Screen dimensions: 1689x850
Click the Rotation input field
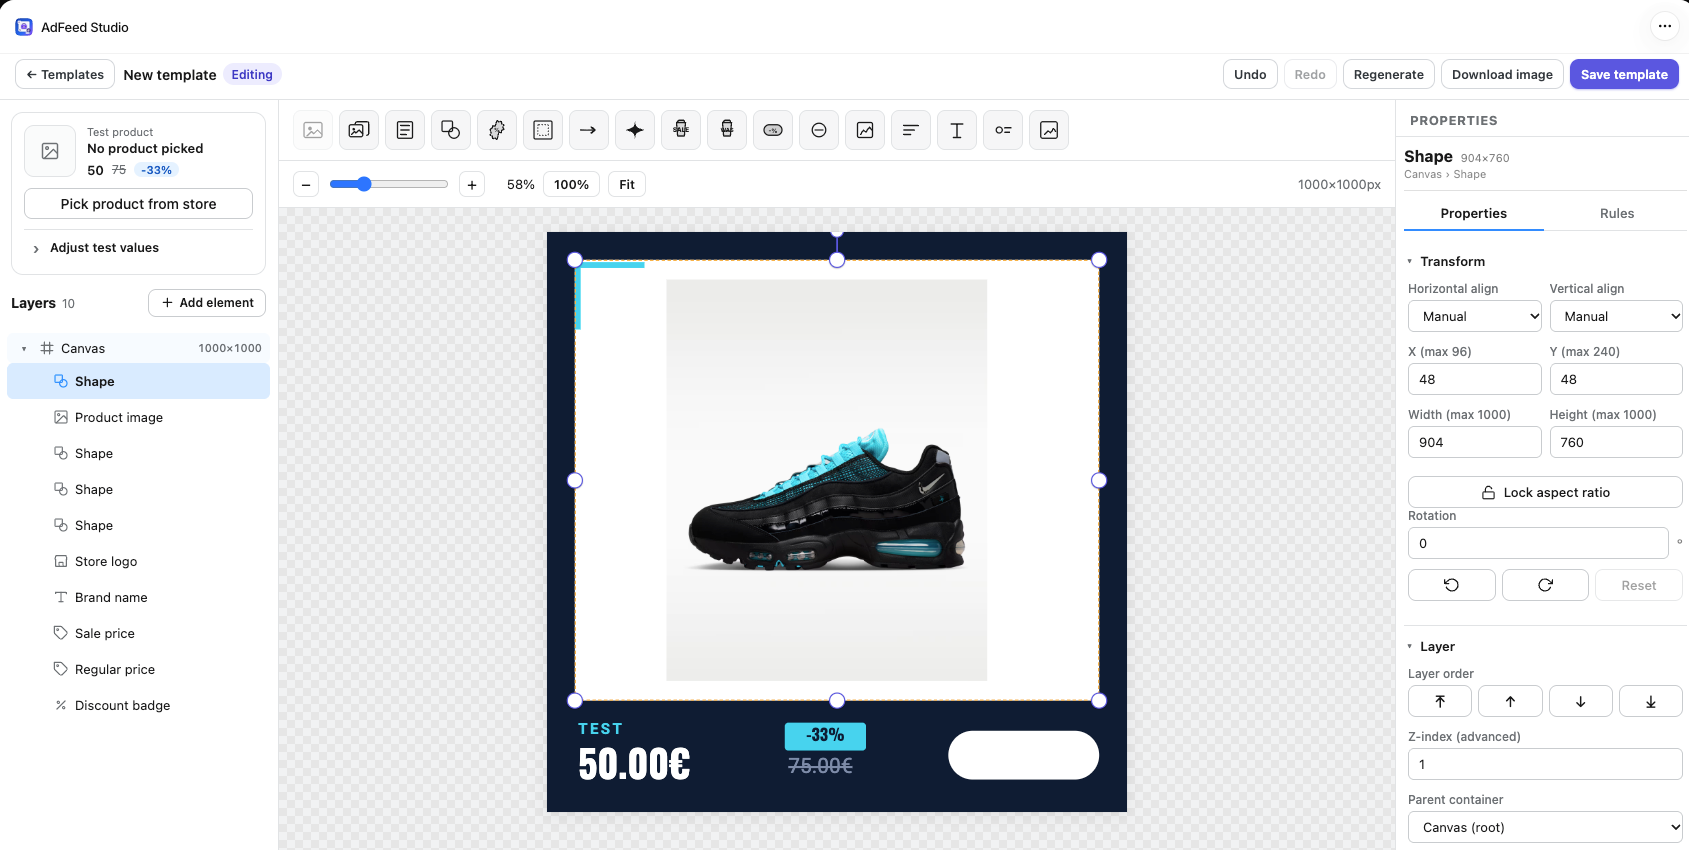click(x=1538, y=543)
